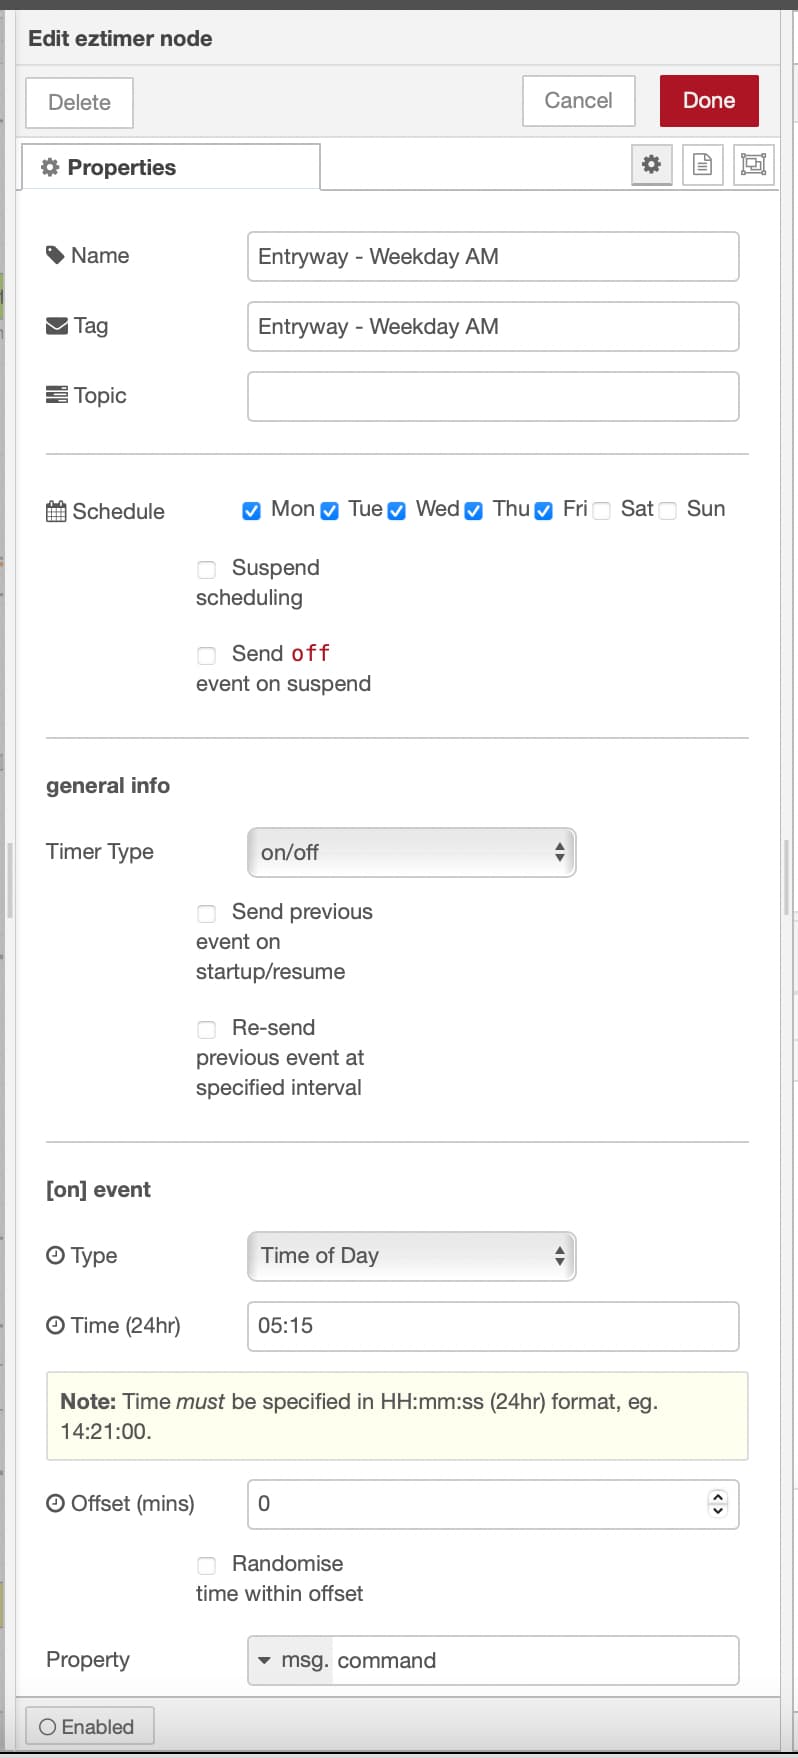Click the clock icon beside Offset (mins)
The width and height of the screenshot is (798, 1758).
click(x=56, y=1503)
